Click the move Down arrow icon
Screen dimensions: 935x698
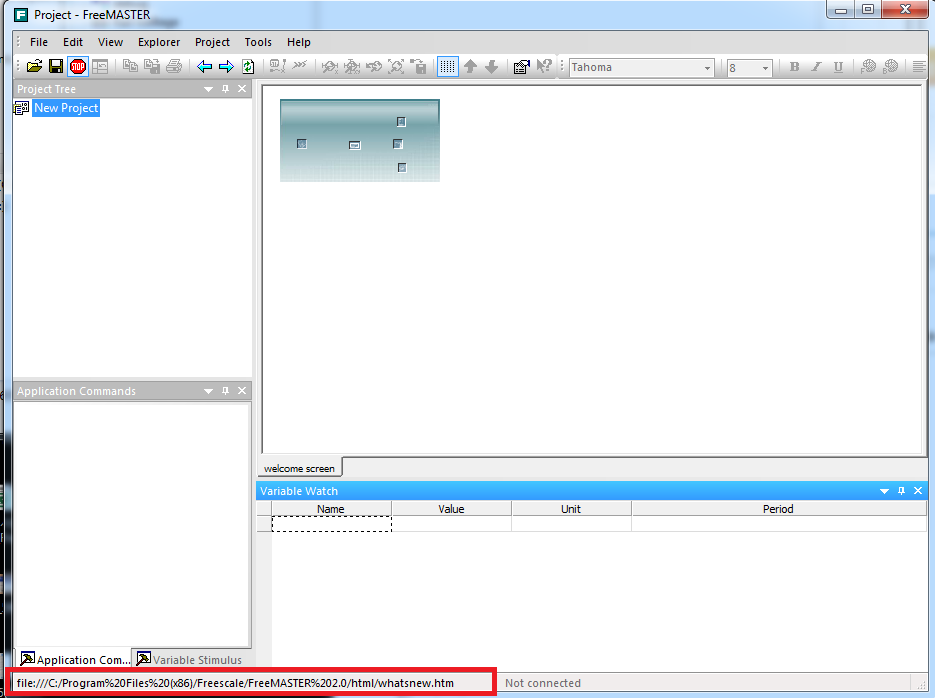pos(492,66)
